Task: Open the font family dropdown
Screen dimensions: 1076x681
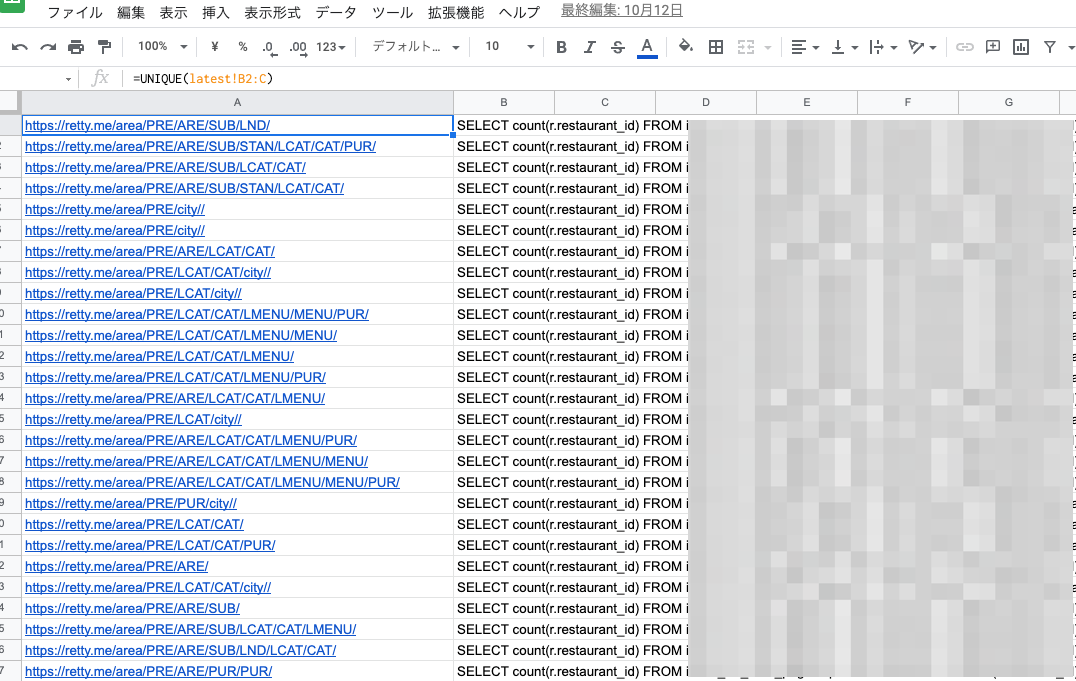Action: [416, 47]
